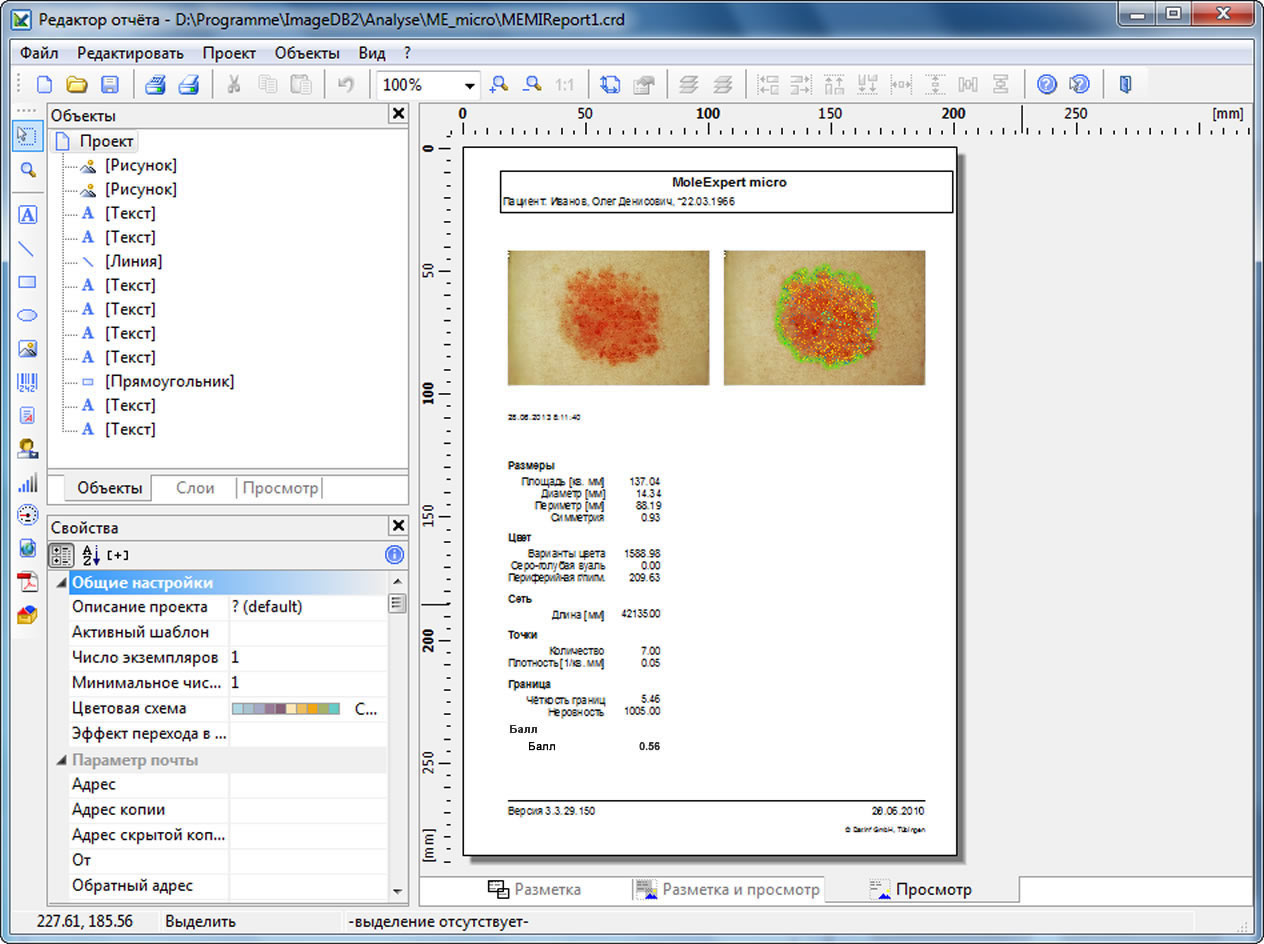Viewport: 1264px width, 944px height.
Task: Close the Объекты panel
Action: click(398, 114)
